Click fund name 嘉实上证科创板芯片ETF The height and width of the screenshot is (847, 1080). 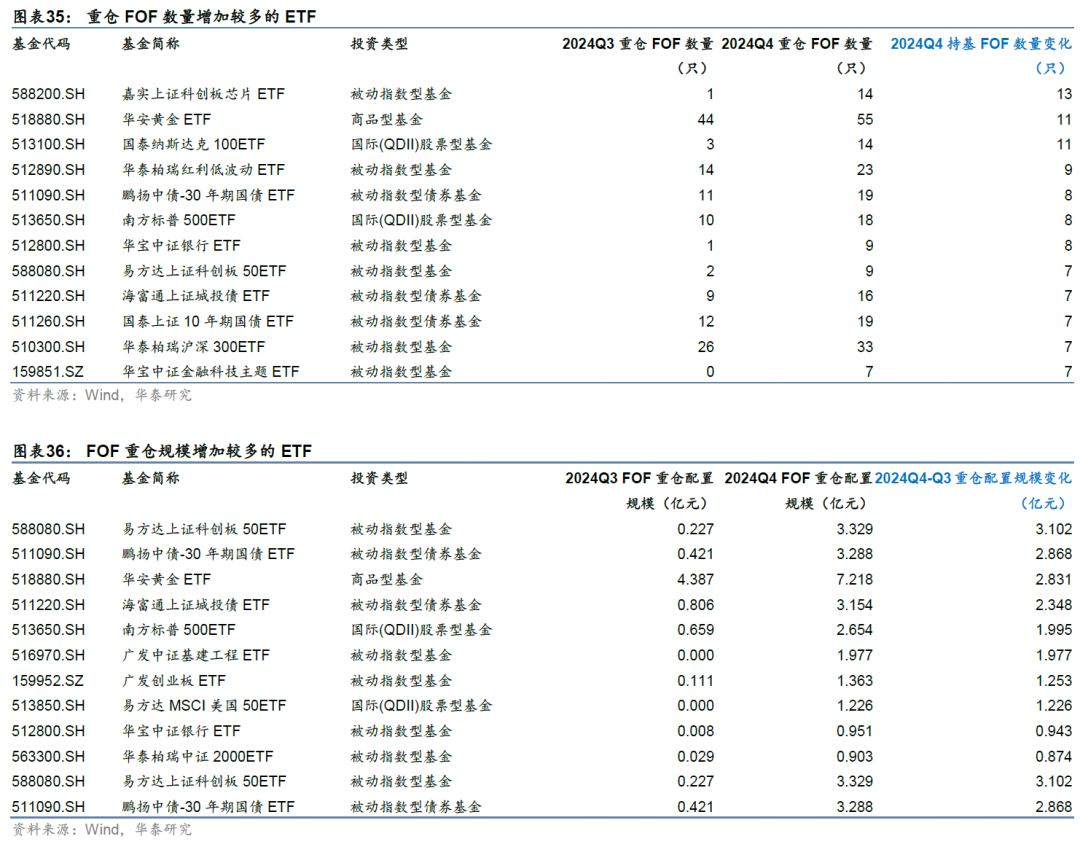point(203,94)
